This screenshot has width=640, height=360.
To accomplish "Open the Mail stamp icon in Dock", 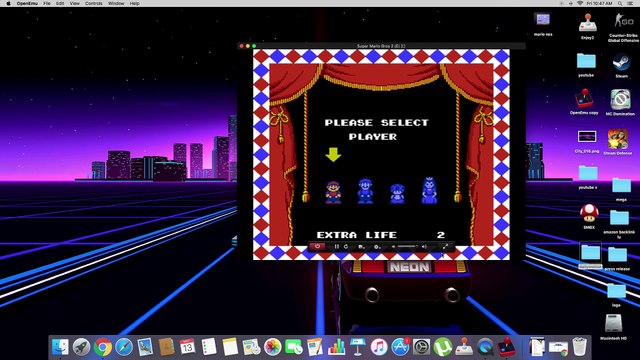I will tap(145, 347).
